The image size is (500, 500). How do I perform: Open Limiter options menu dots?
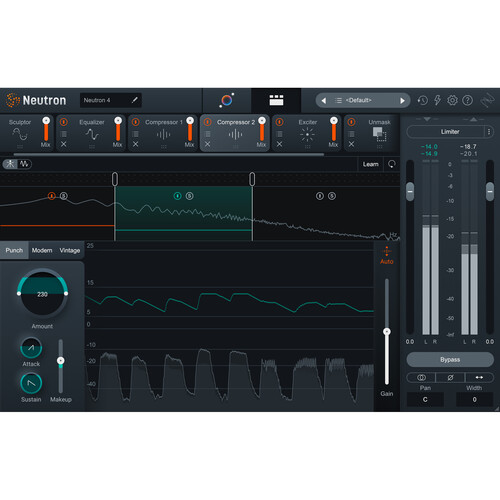coord(489,132)
